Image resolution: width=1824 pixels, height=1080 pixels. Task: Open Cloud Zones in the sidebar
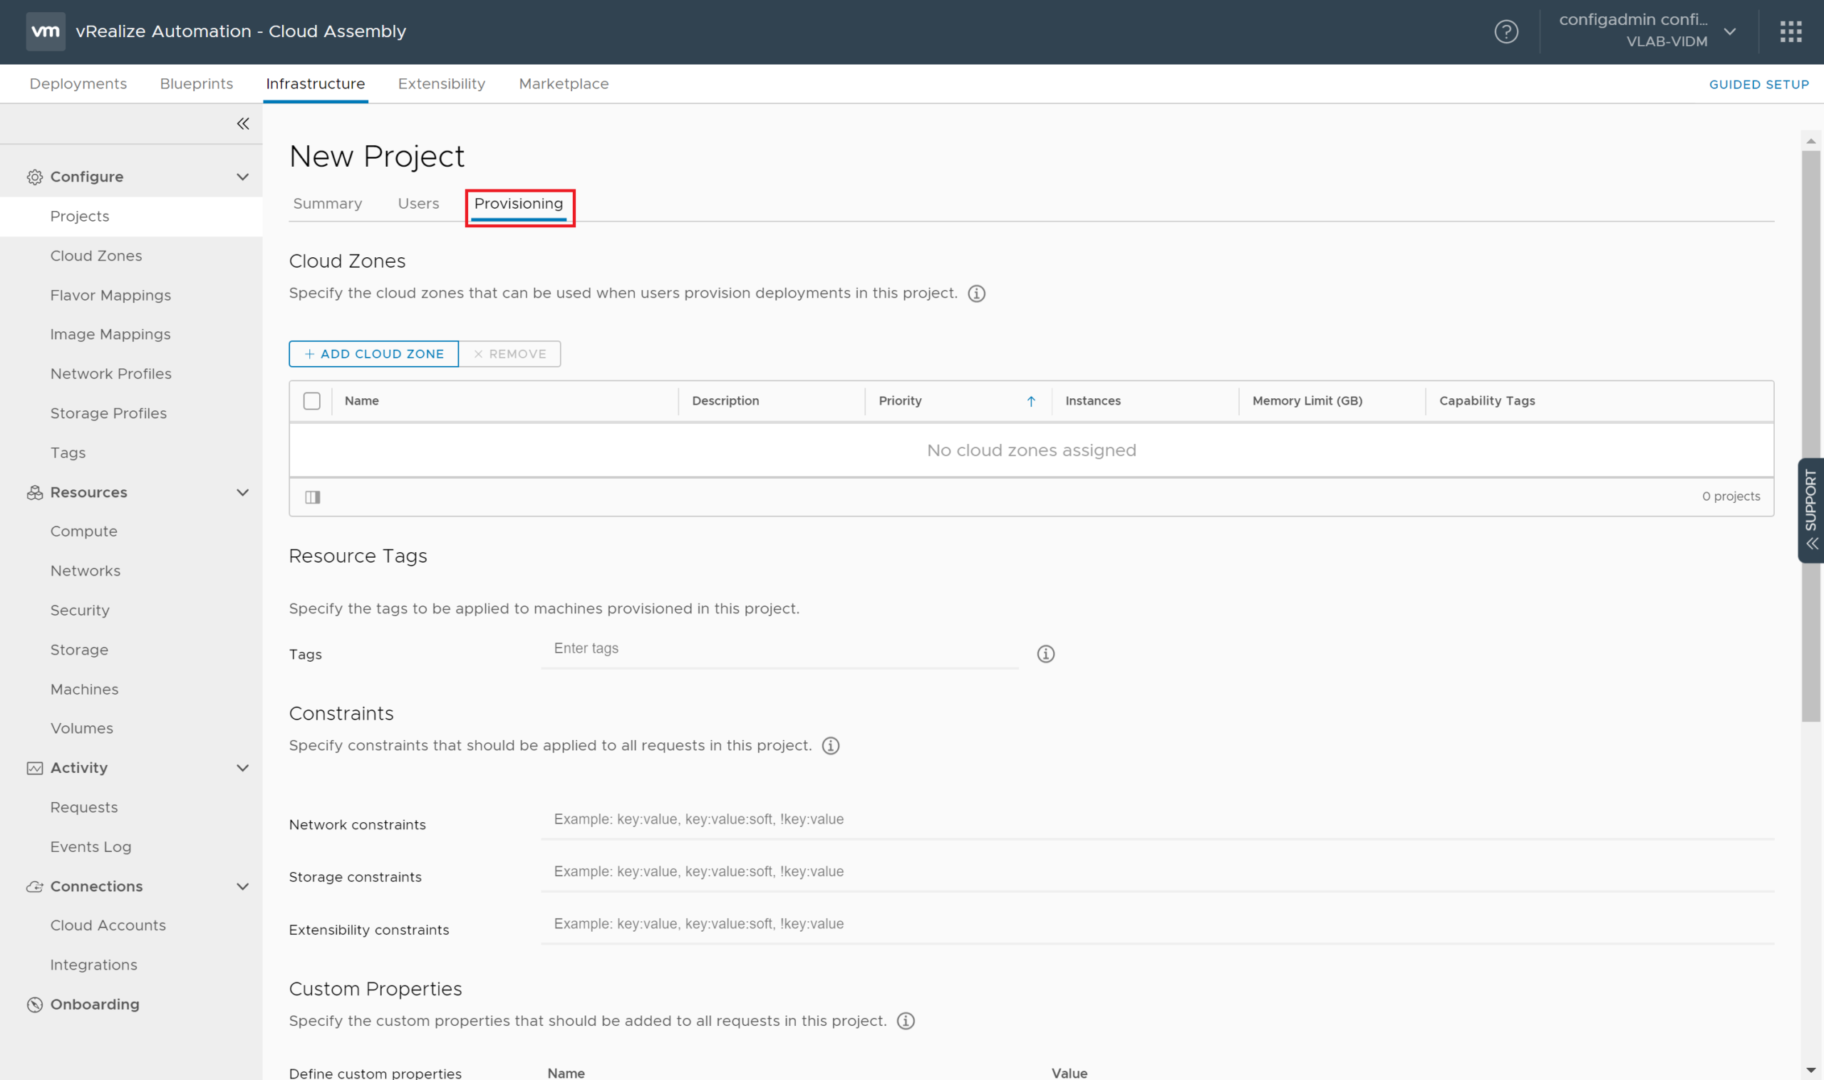[x=96, y=256]
